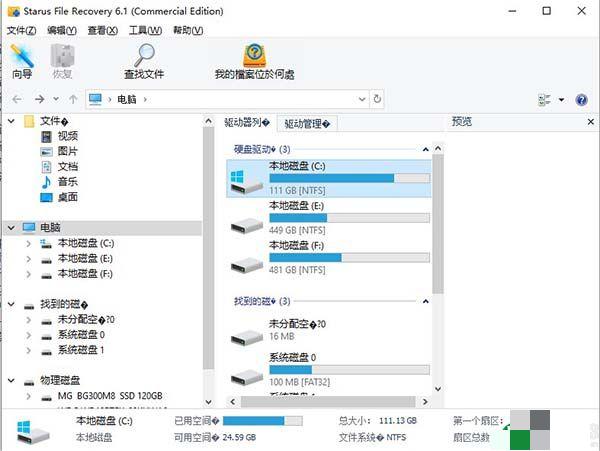Select 本地磁盘 (E:) in left tree
This screenshot has width=600, height=451.
[85, 259]
